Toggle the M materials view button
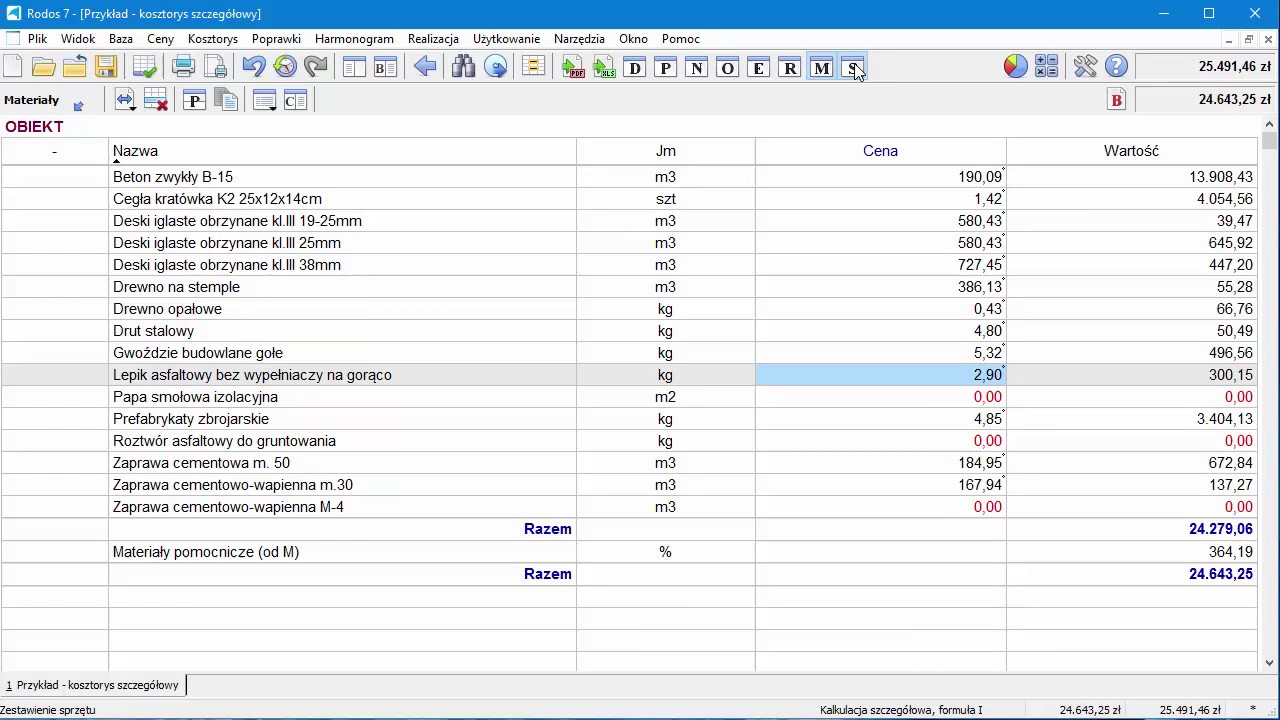 click(x=821, y=67)
